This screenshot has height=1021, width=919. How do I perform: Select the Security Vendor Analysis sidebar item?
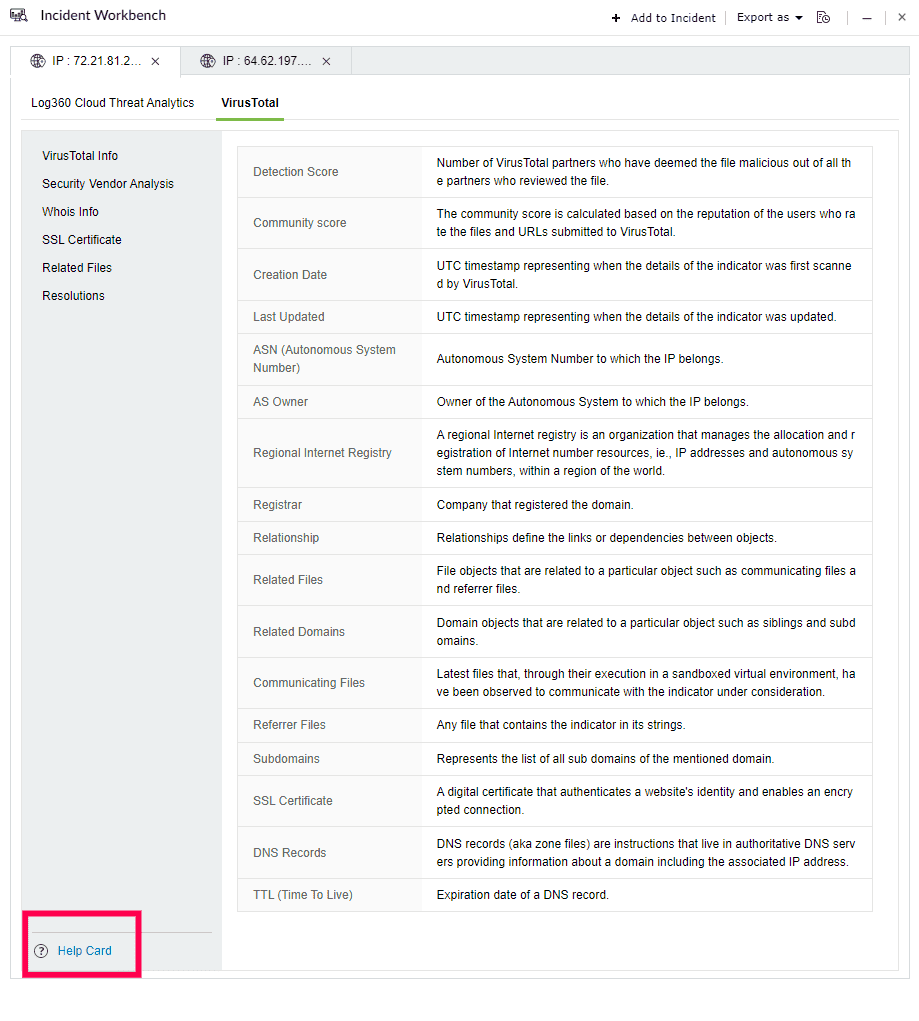tap(107, 183)
